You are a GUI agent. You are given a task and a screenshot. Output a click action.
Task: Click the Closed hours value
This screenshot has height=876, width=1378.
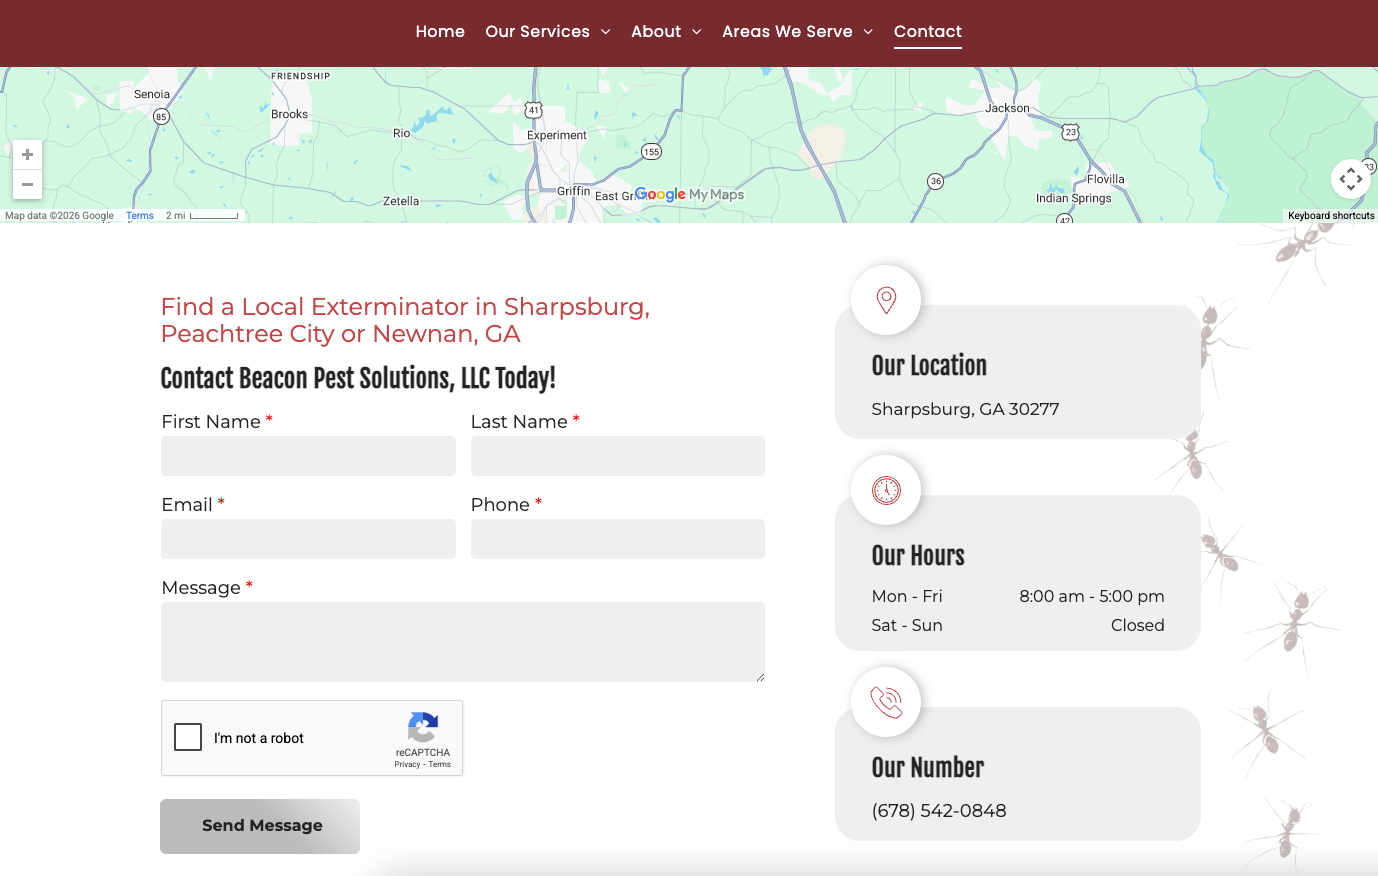click(x=1138, y=625)
